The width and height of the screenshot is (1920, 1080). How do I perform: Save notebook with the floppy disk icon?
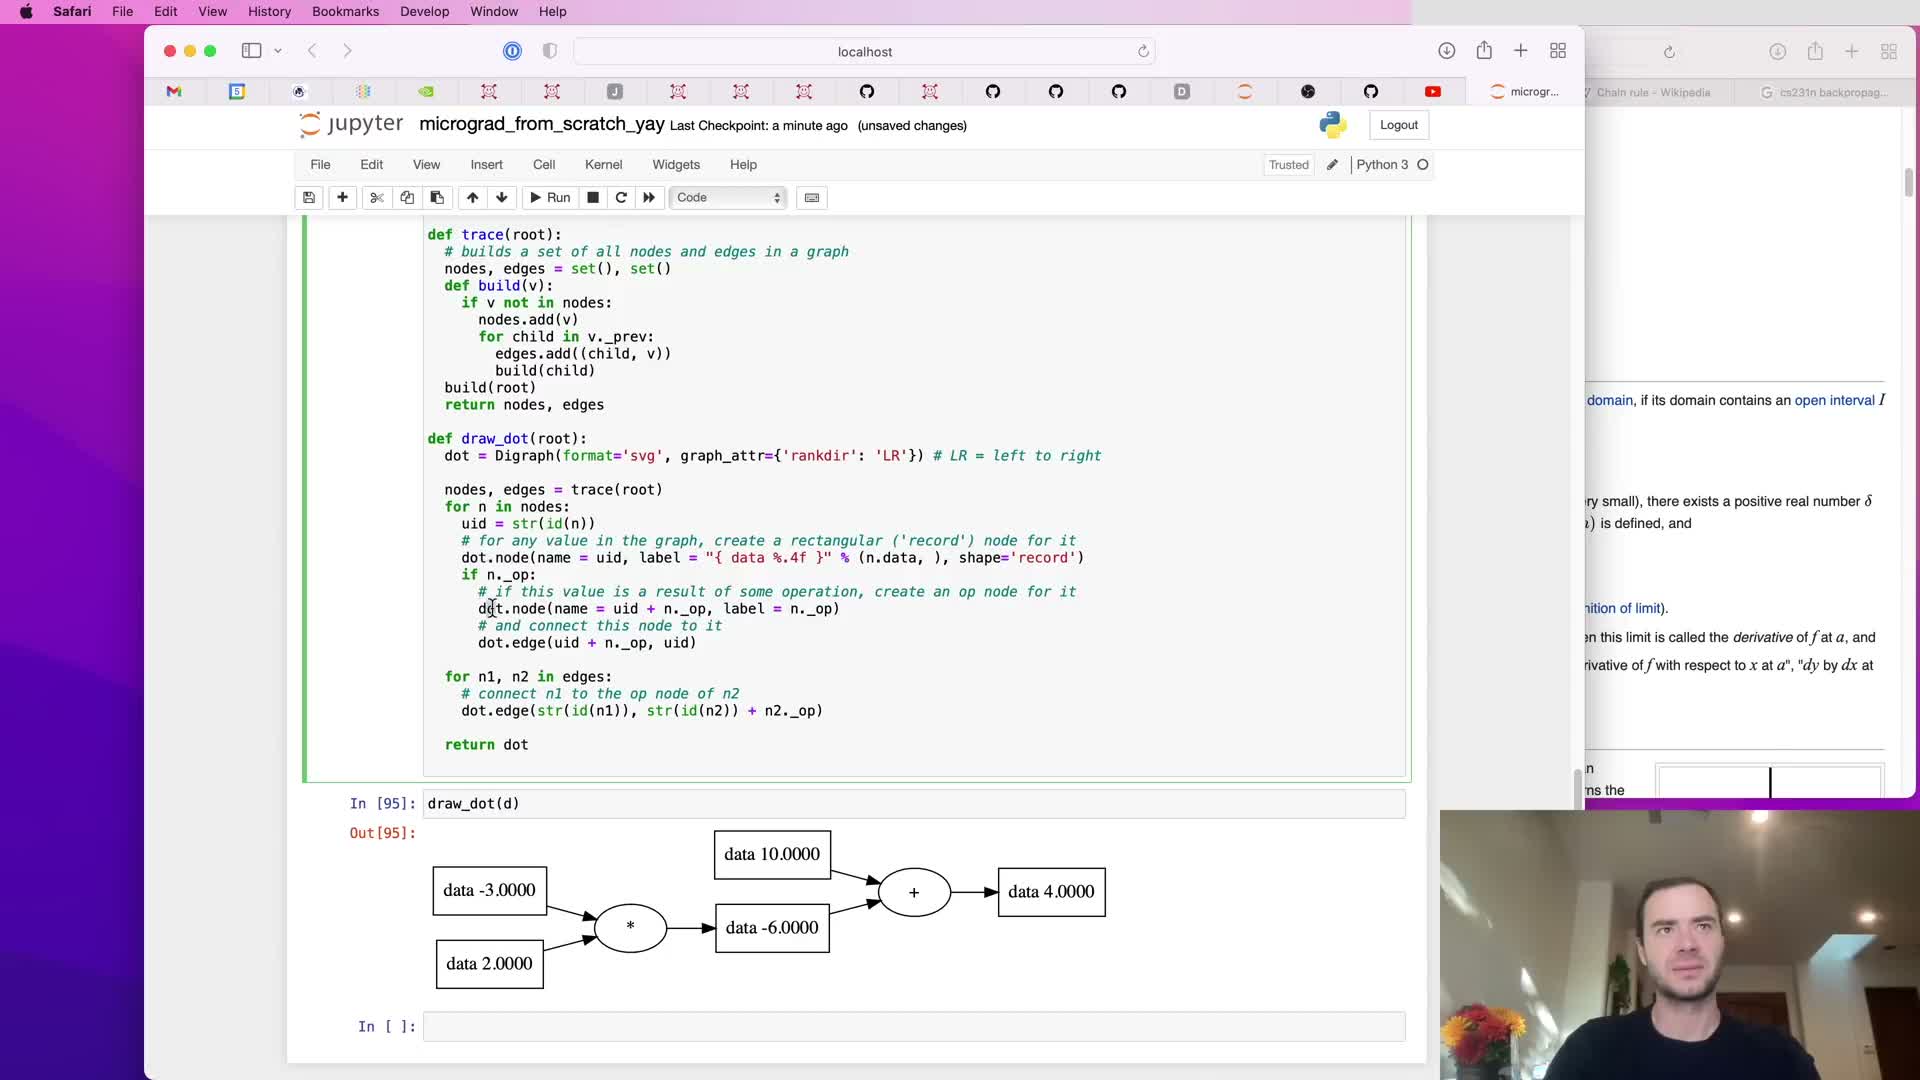pos(309,197)
